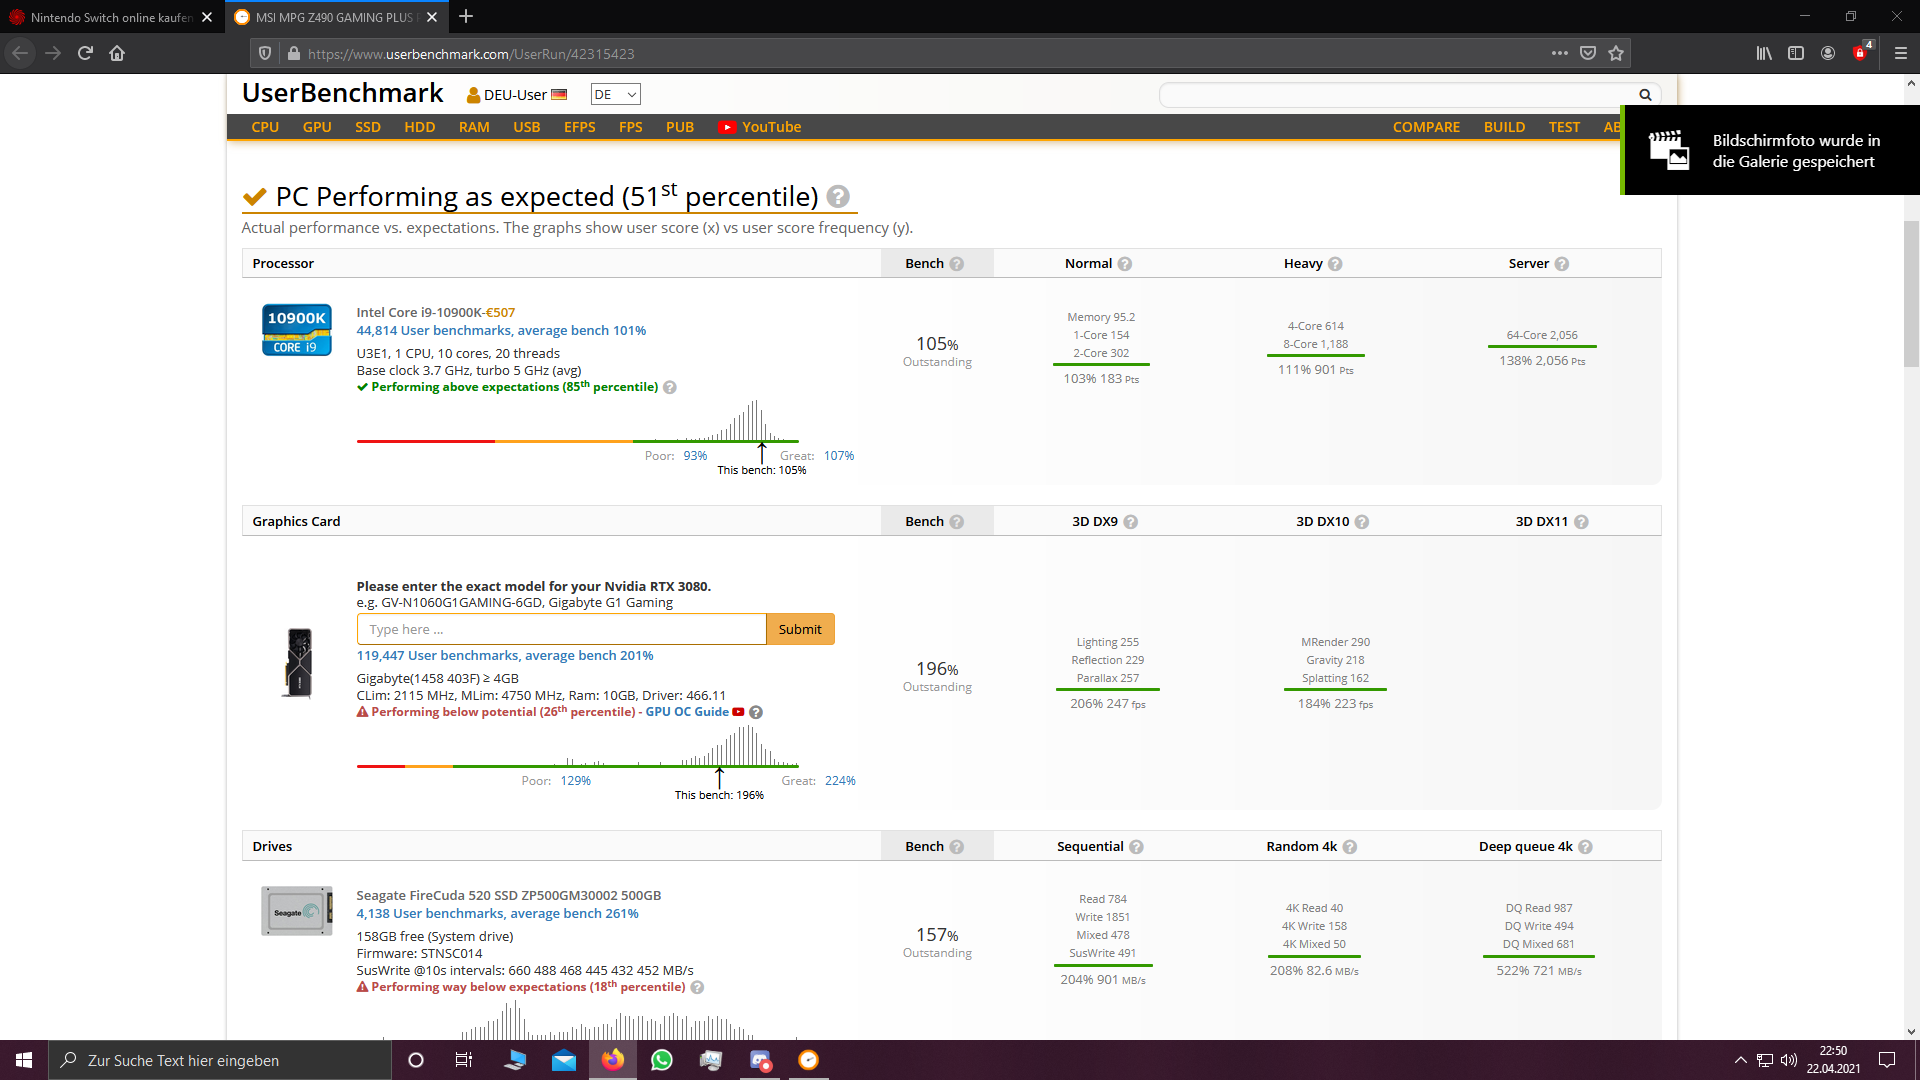Screen dimensions: 1920x1080
Task: Open the DE language dropdown
Action: click(x=615, y=94)
